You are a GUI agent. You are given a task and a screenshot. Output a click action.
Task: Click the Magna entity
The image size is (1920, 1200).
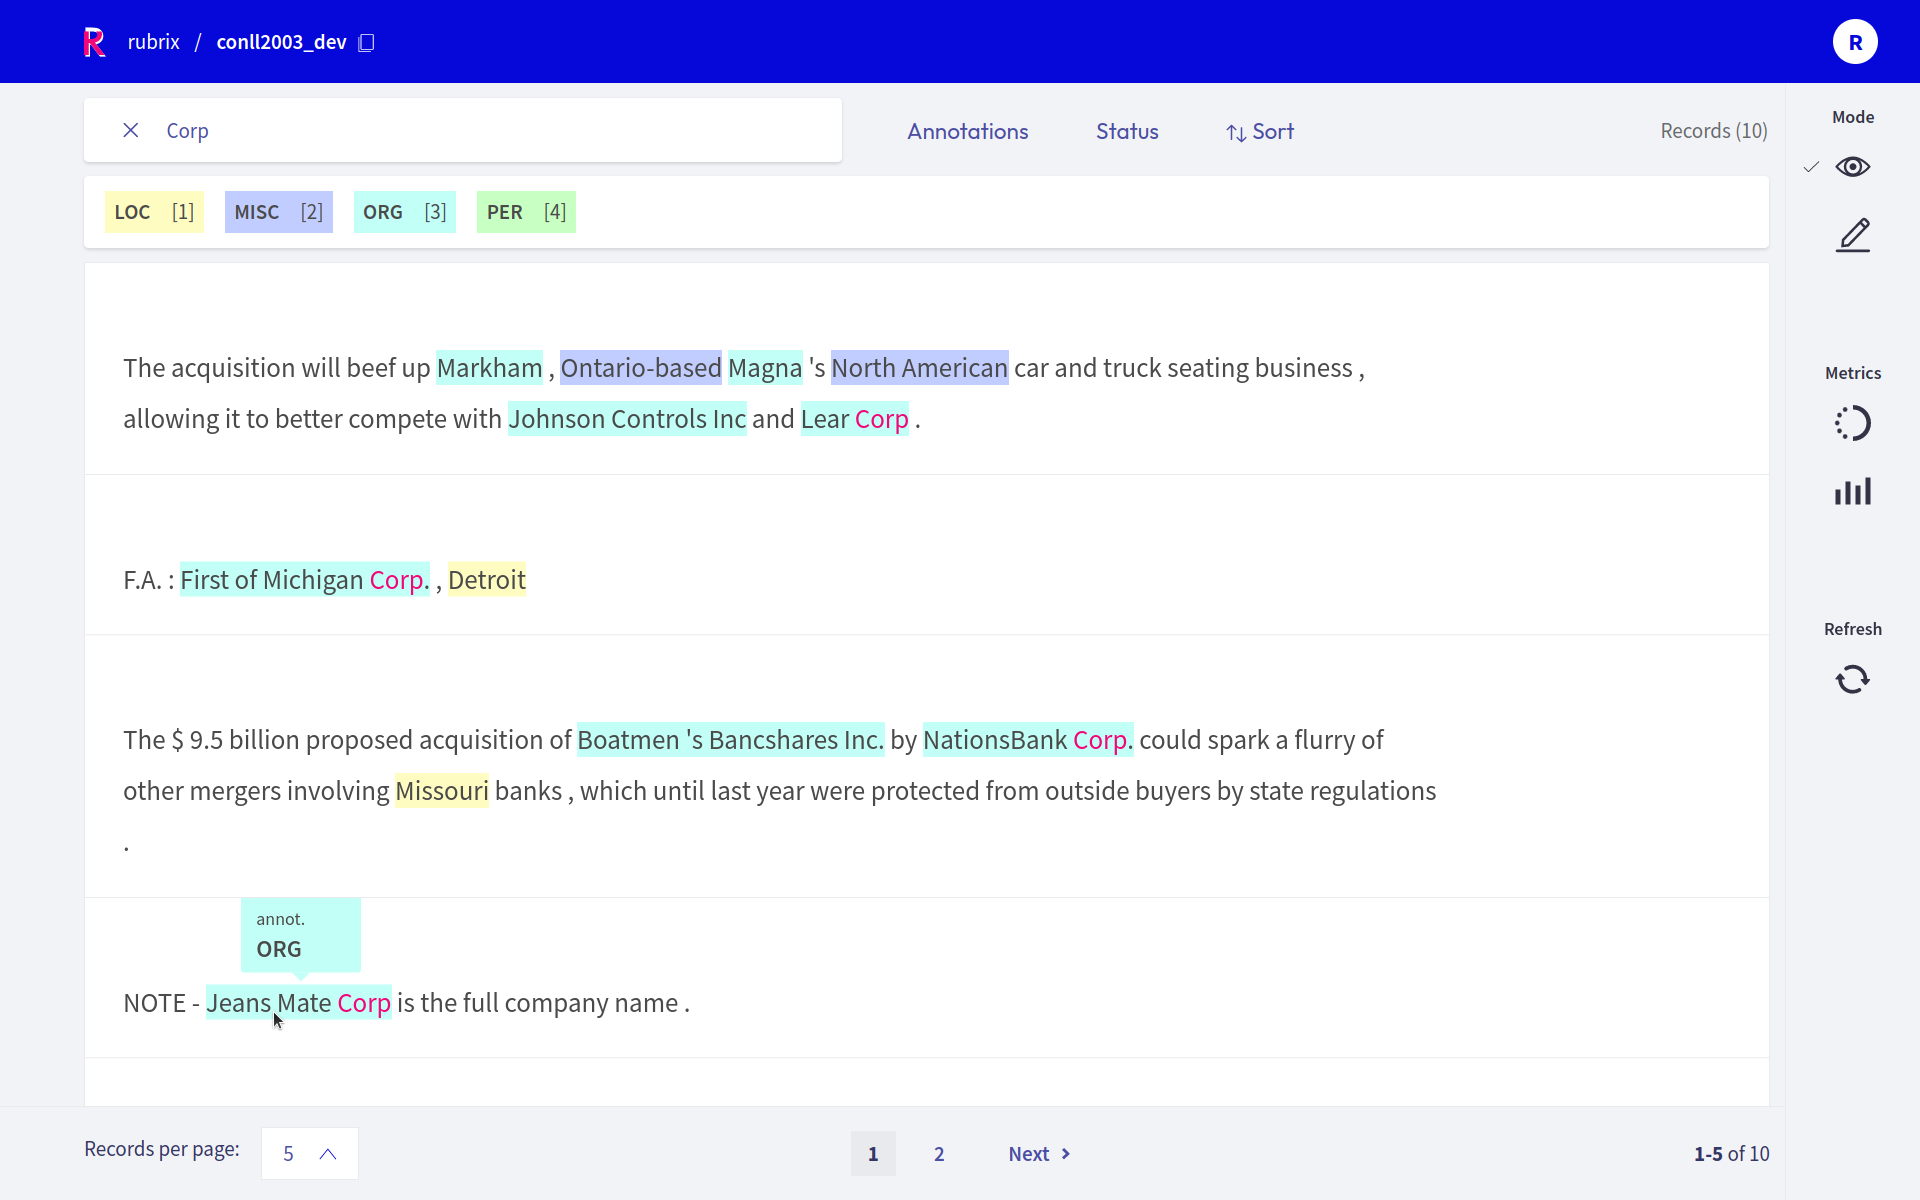tap(765, 368)
